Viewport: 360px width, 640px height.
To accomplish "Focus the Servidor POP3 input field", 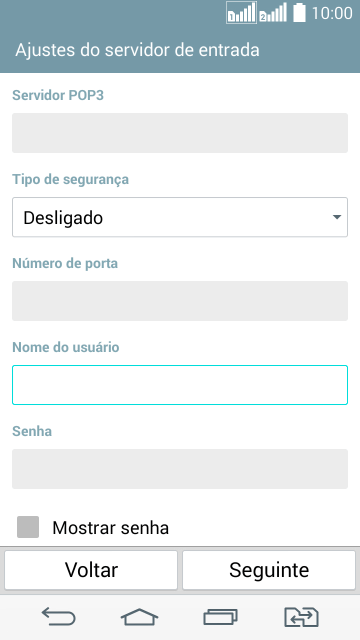I will pyautogui.click(x=180, y=133).
